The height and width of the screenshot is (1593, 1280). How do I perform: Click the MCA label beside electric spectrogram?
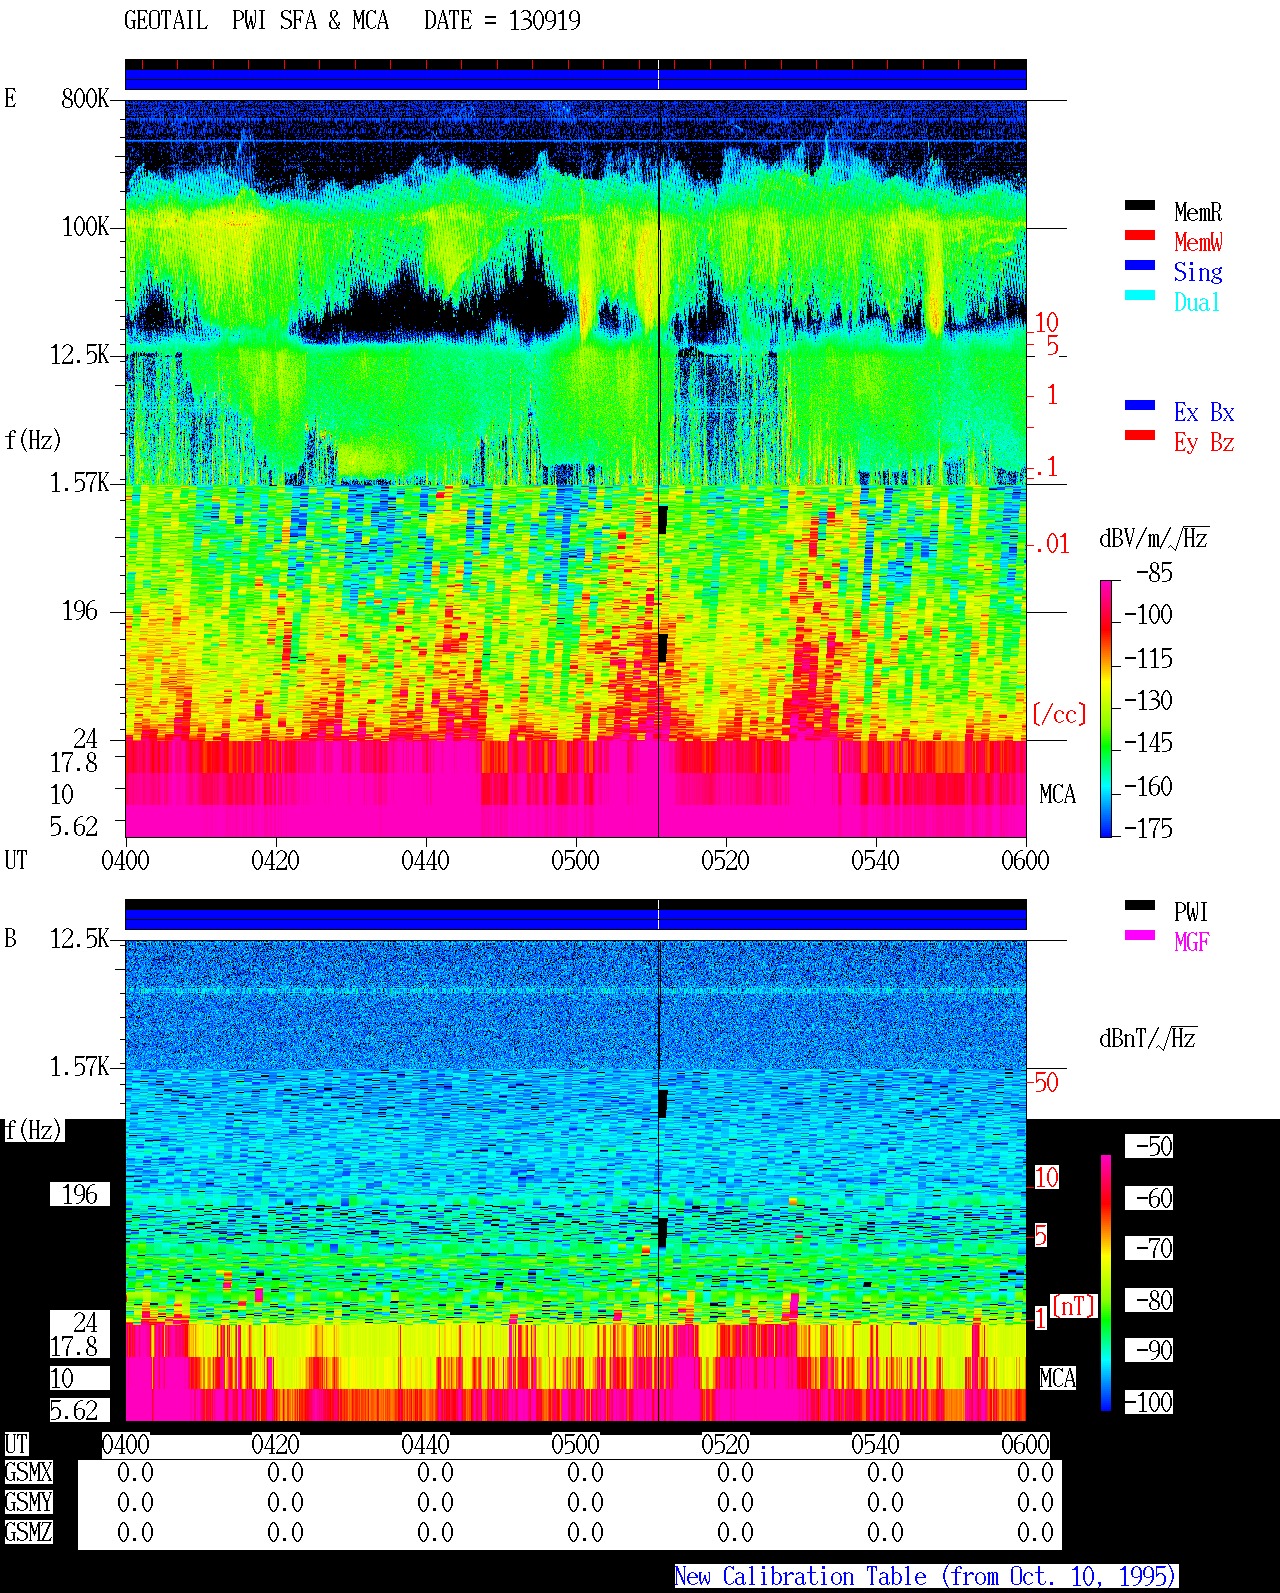coord(1057,795)
